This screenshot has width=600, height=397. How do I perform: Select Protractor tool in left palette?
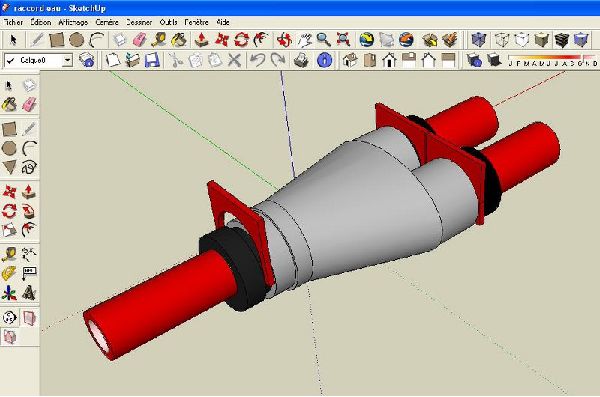[10, 273]
